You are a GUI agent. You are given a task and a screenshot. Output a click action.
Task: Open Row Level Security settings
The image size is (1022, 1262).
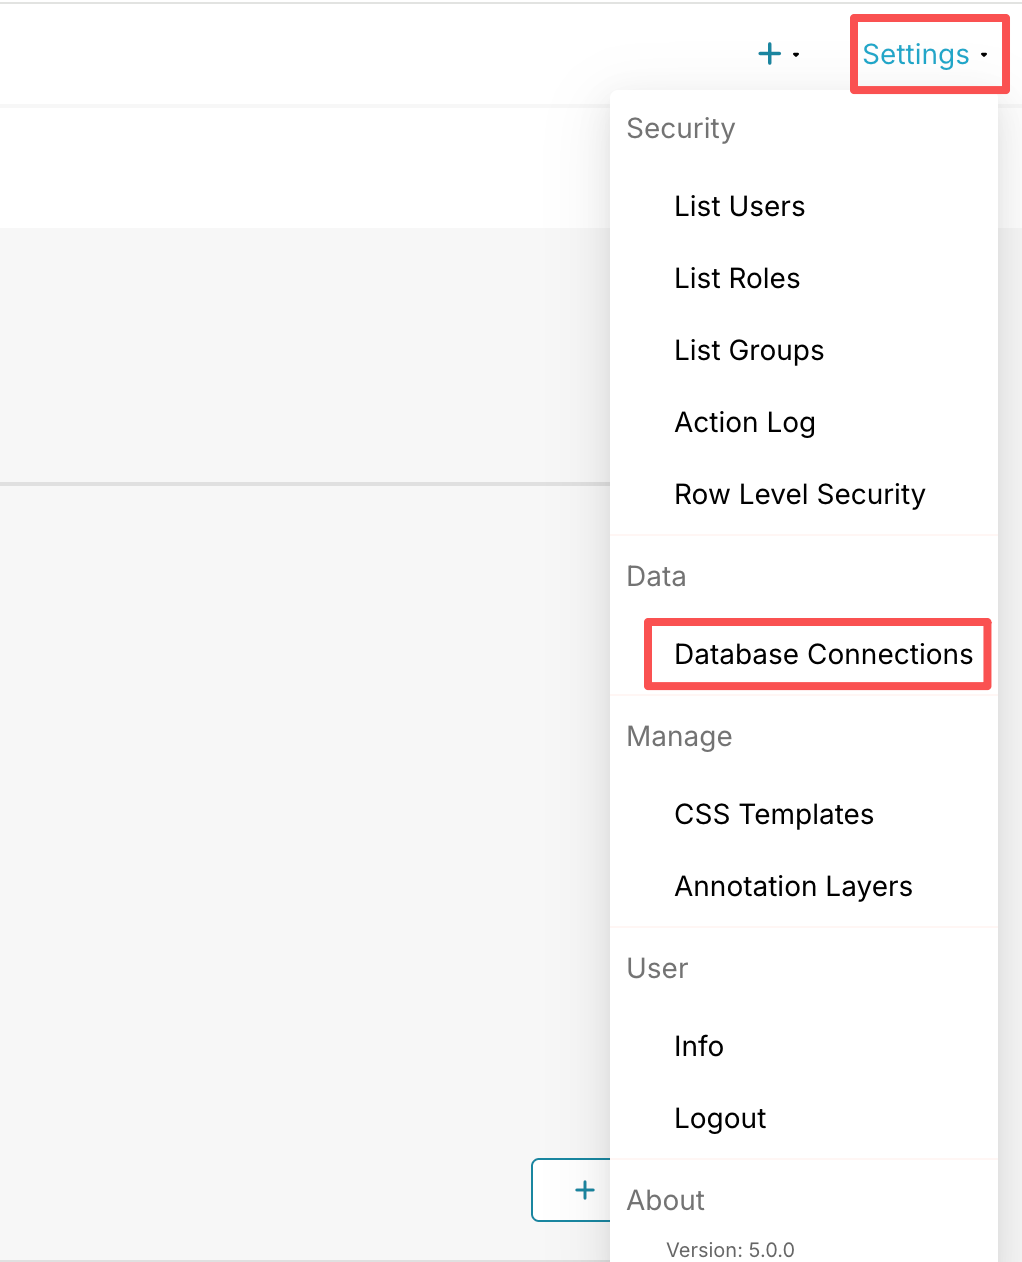(799, 494)
